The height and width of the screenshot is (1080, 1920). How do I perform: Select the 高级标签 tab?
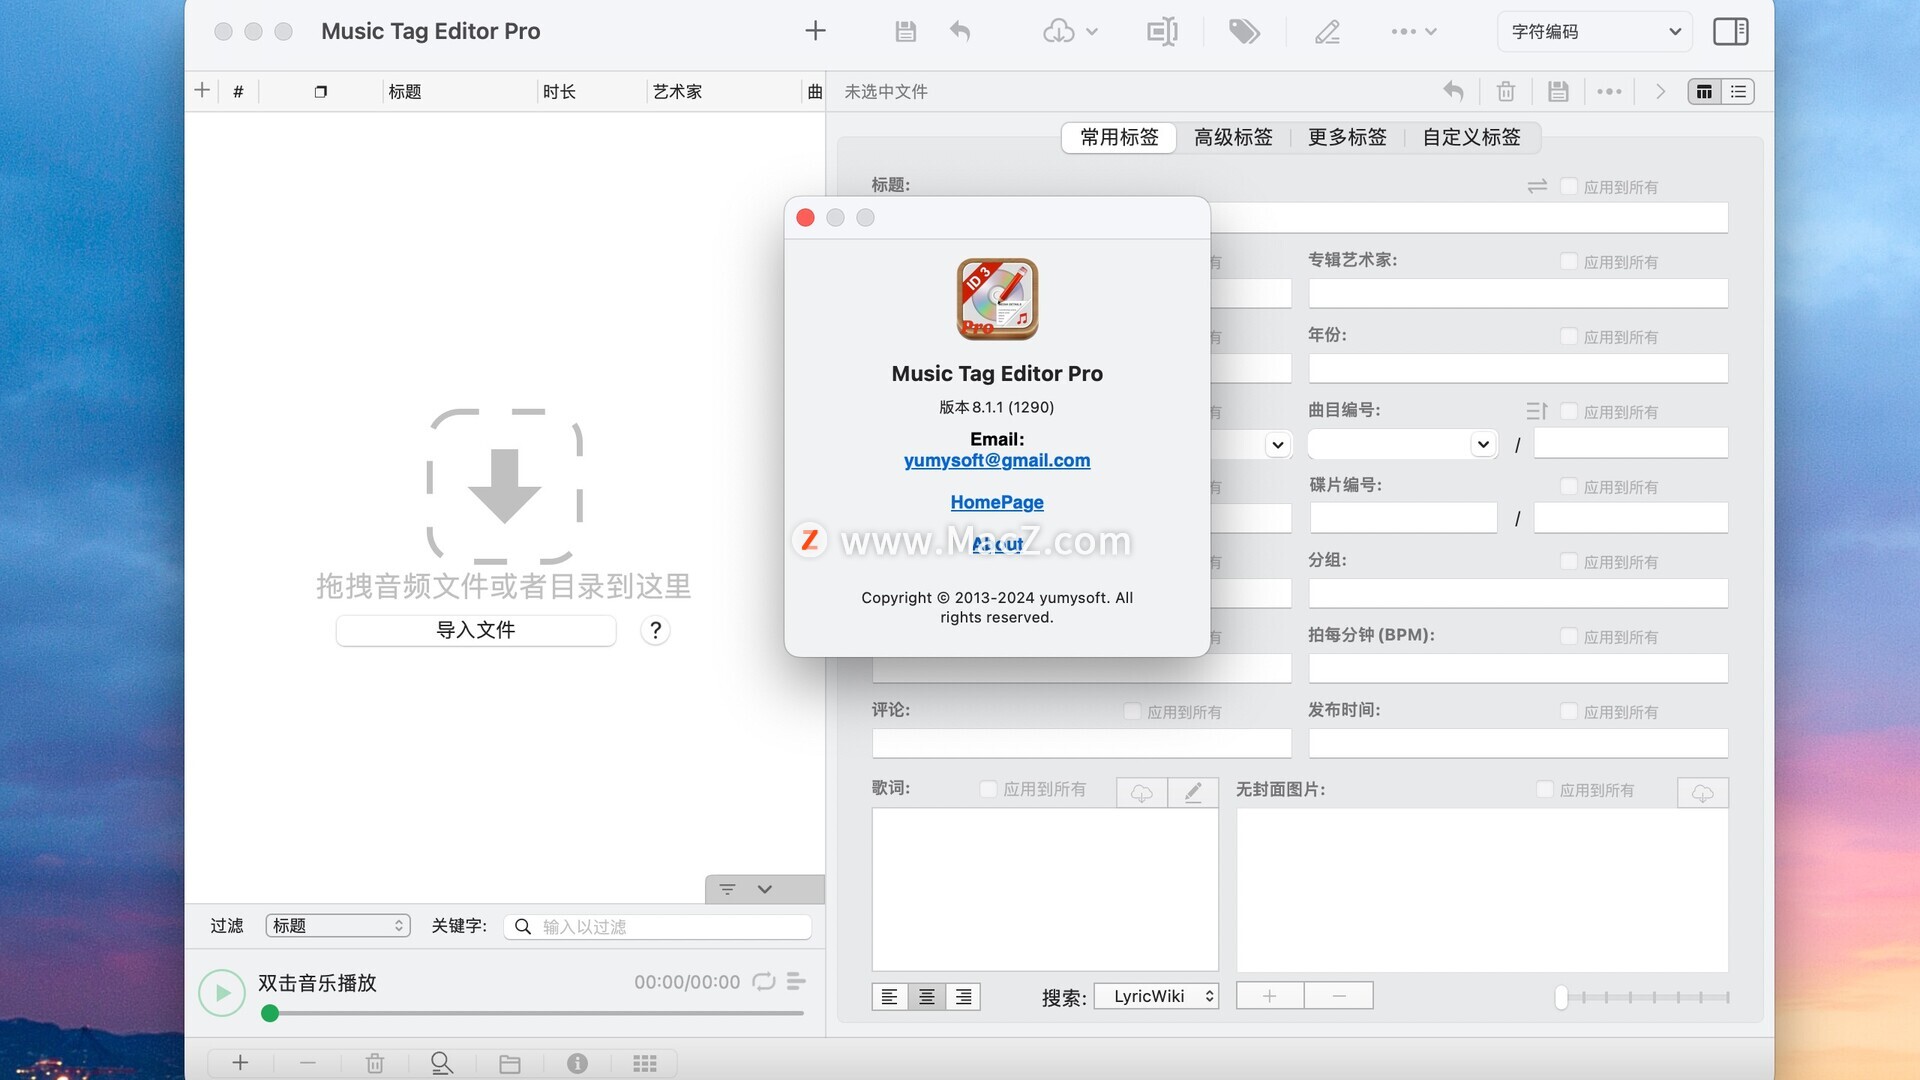click(x=1233, y=137)
